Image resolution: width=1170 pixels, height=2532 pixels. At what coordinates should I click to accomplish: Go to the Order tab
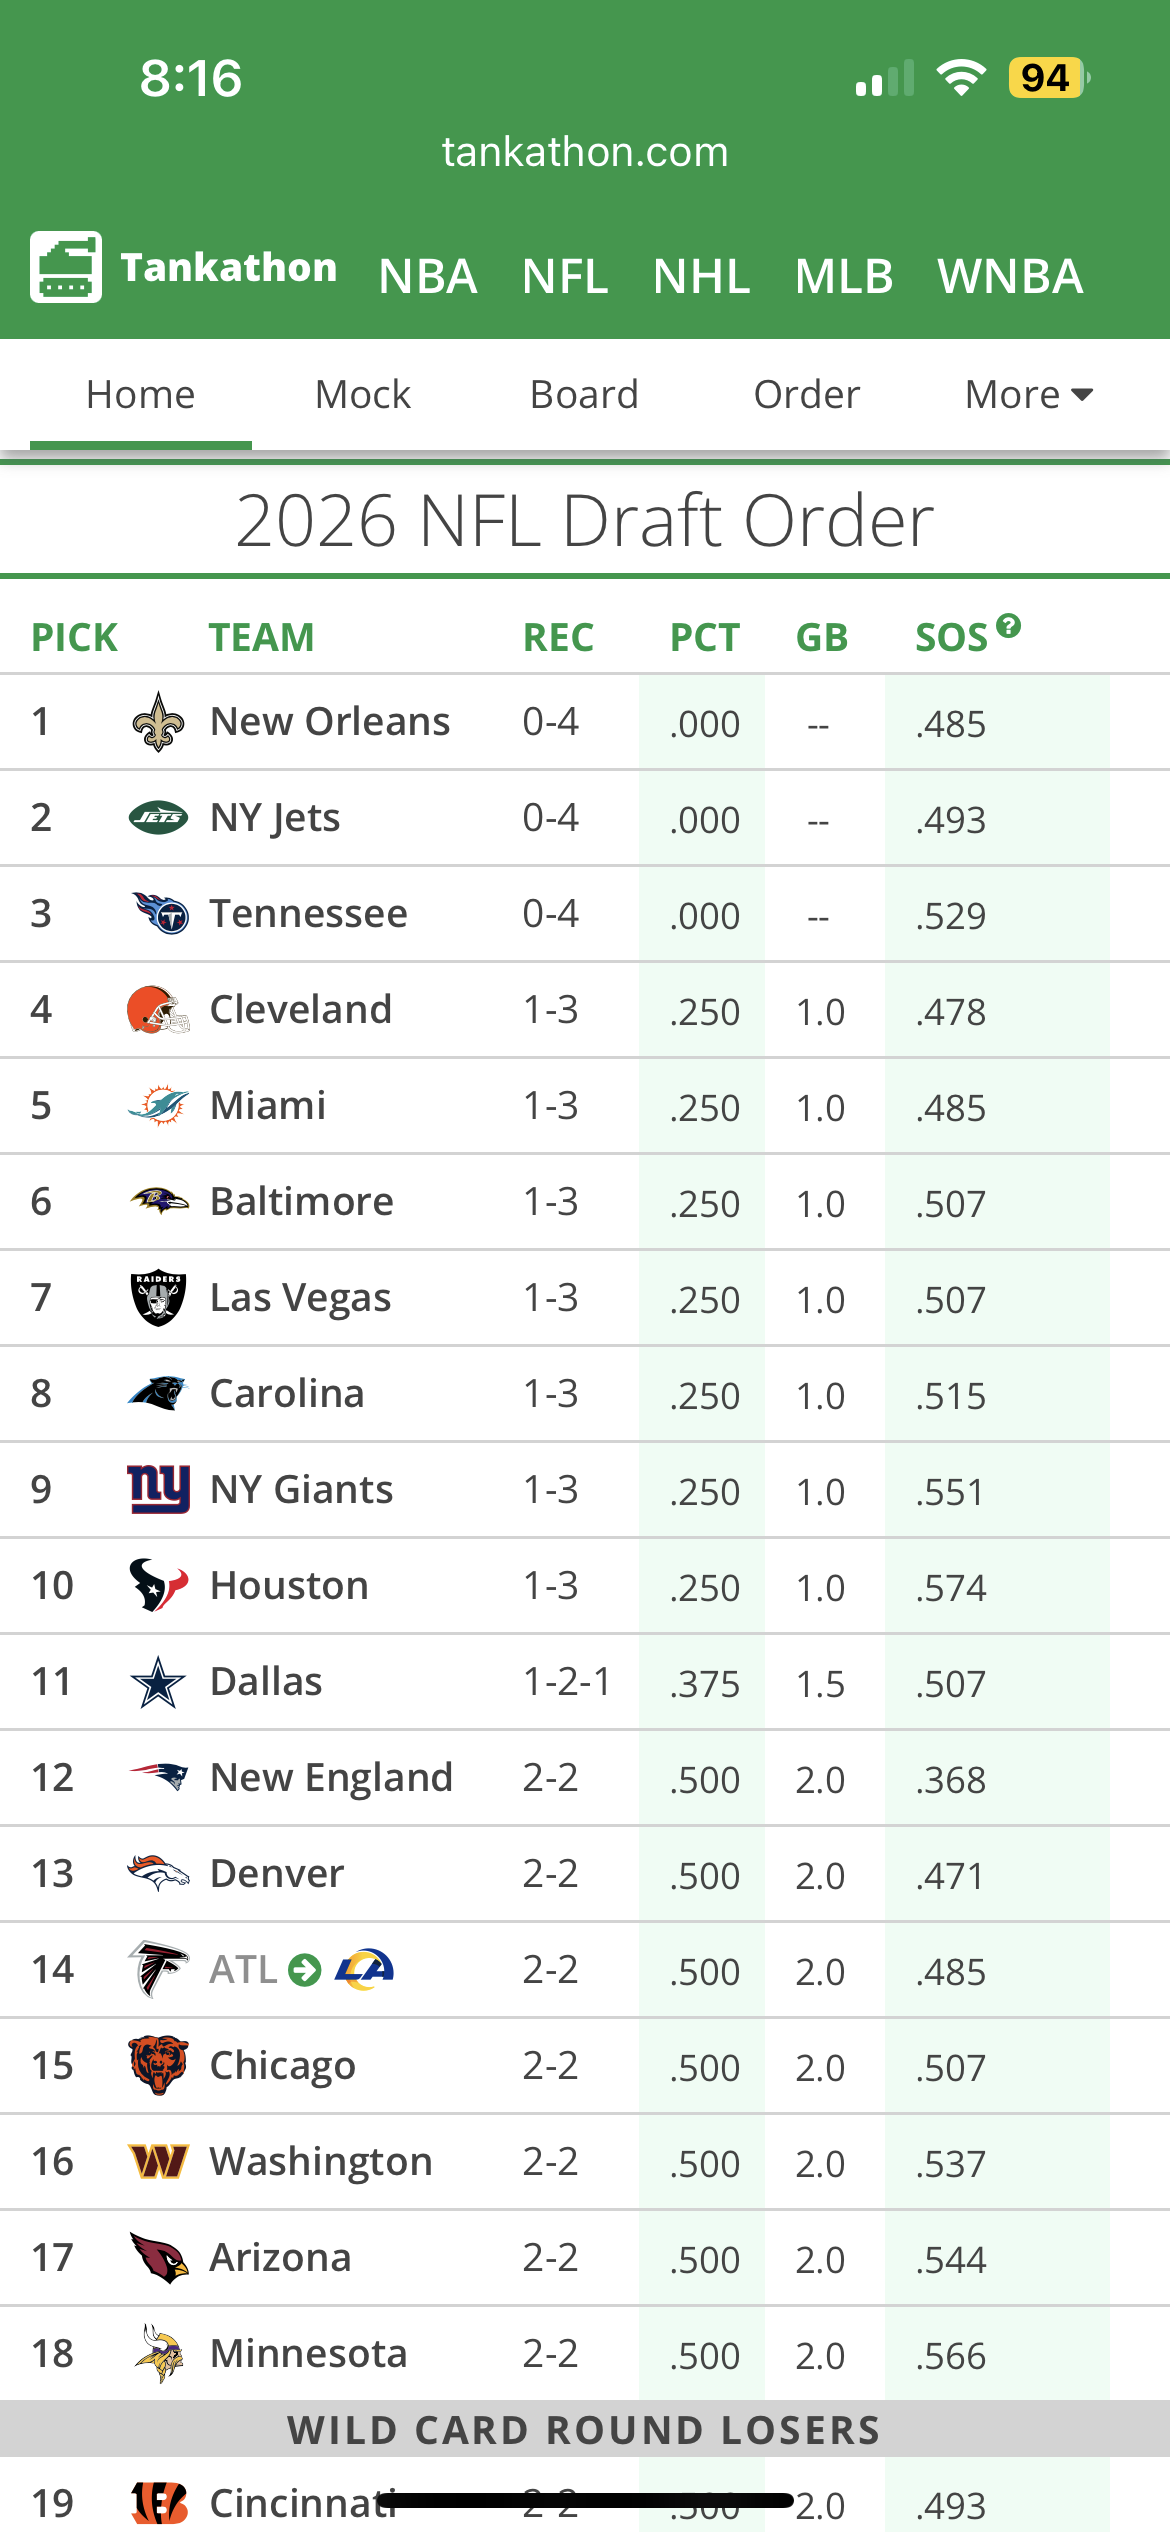[807, 395]
